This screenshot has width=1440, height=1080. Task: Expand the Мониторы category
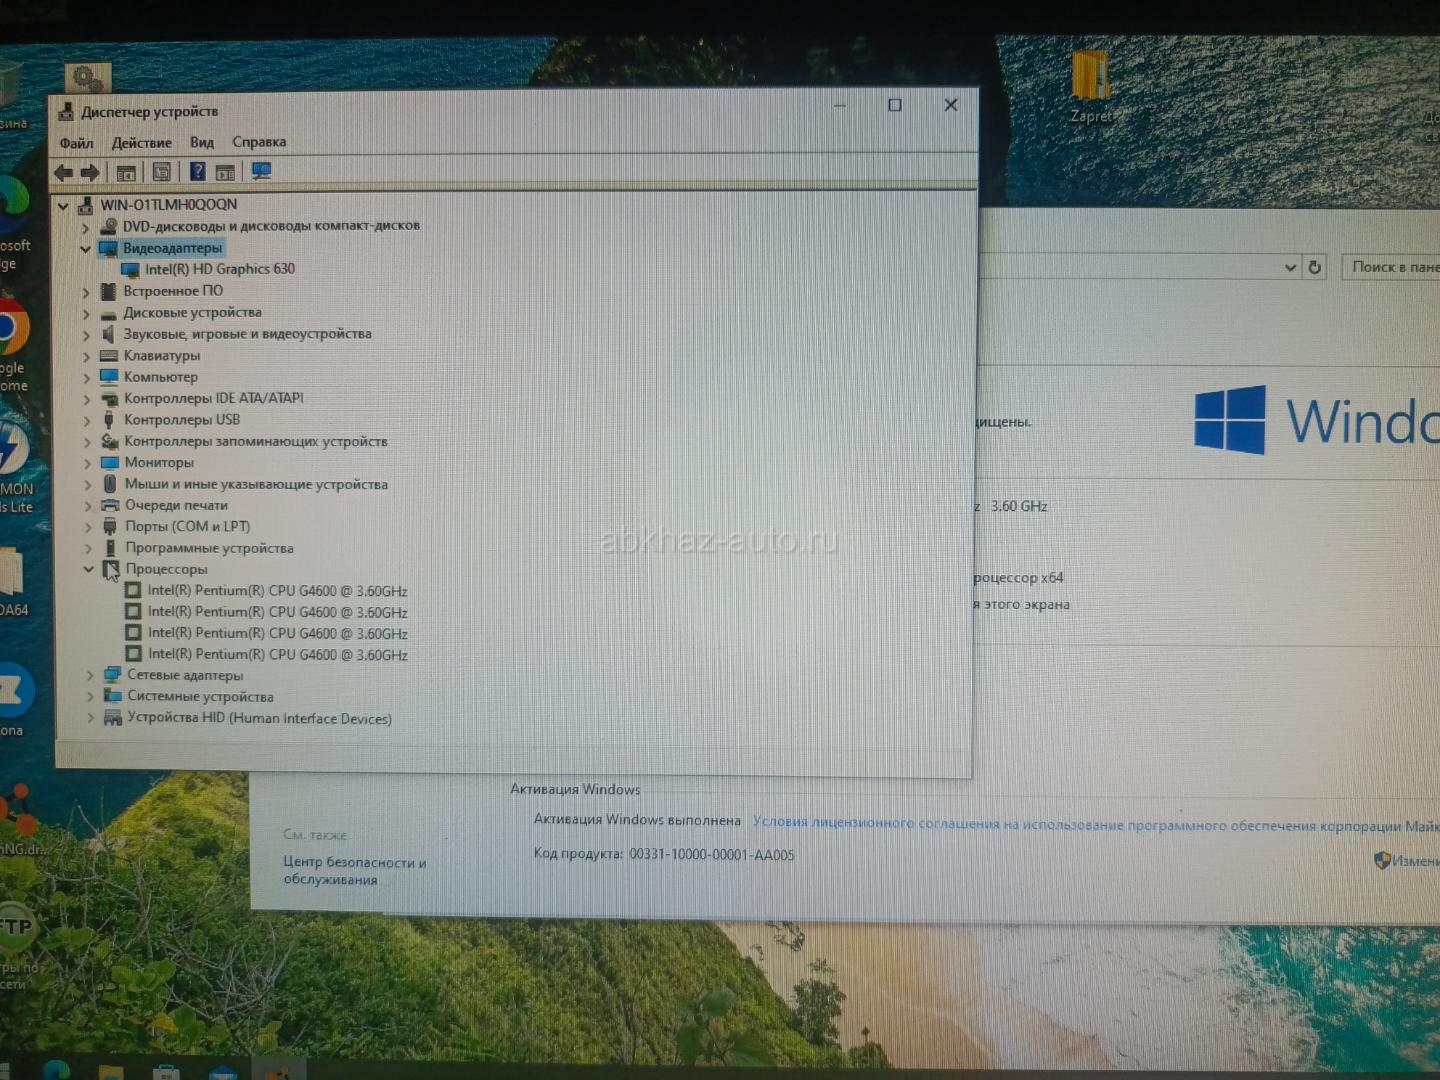88,463
